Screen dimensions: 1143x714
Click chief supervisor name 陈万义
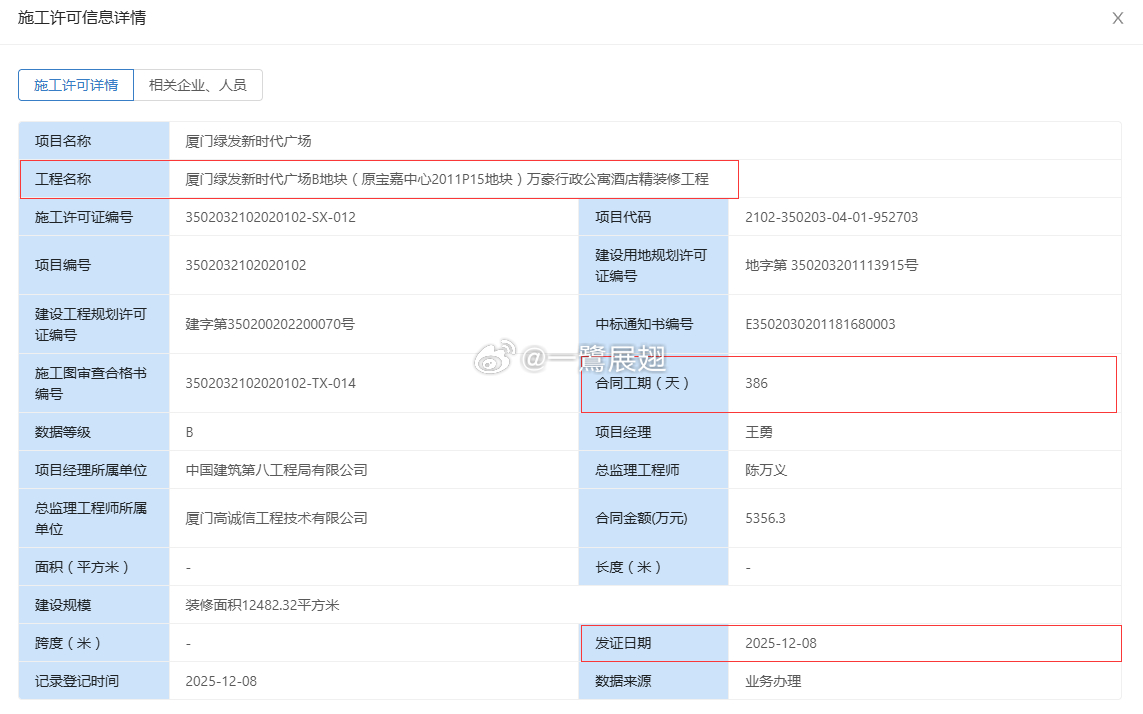pos(765,470)
